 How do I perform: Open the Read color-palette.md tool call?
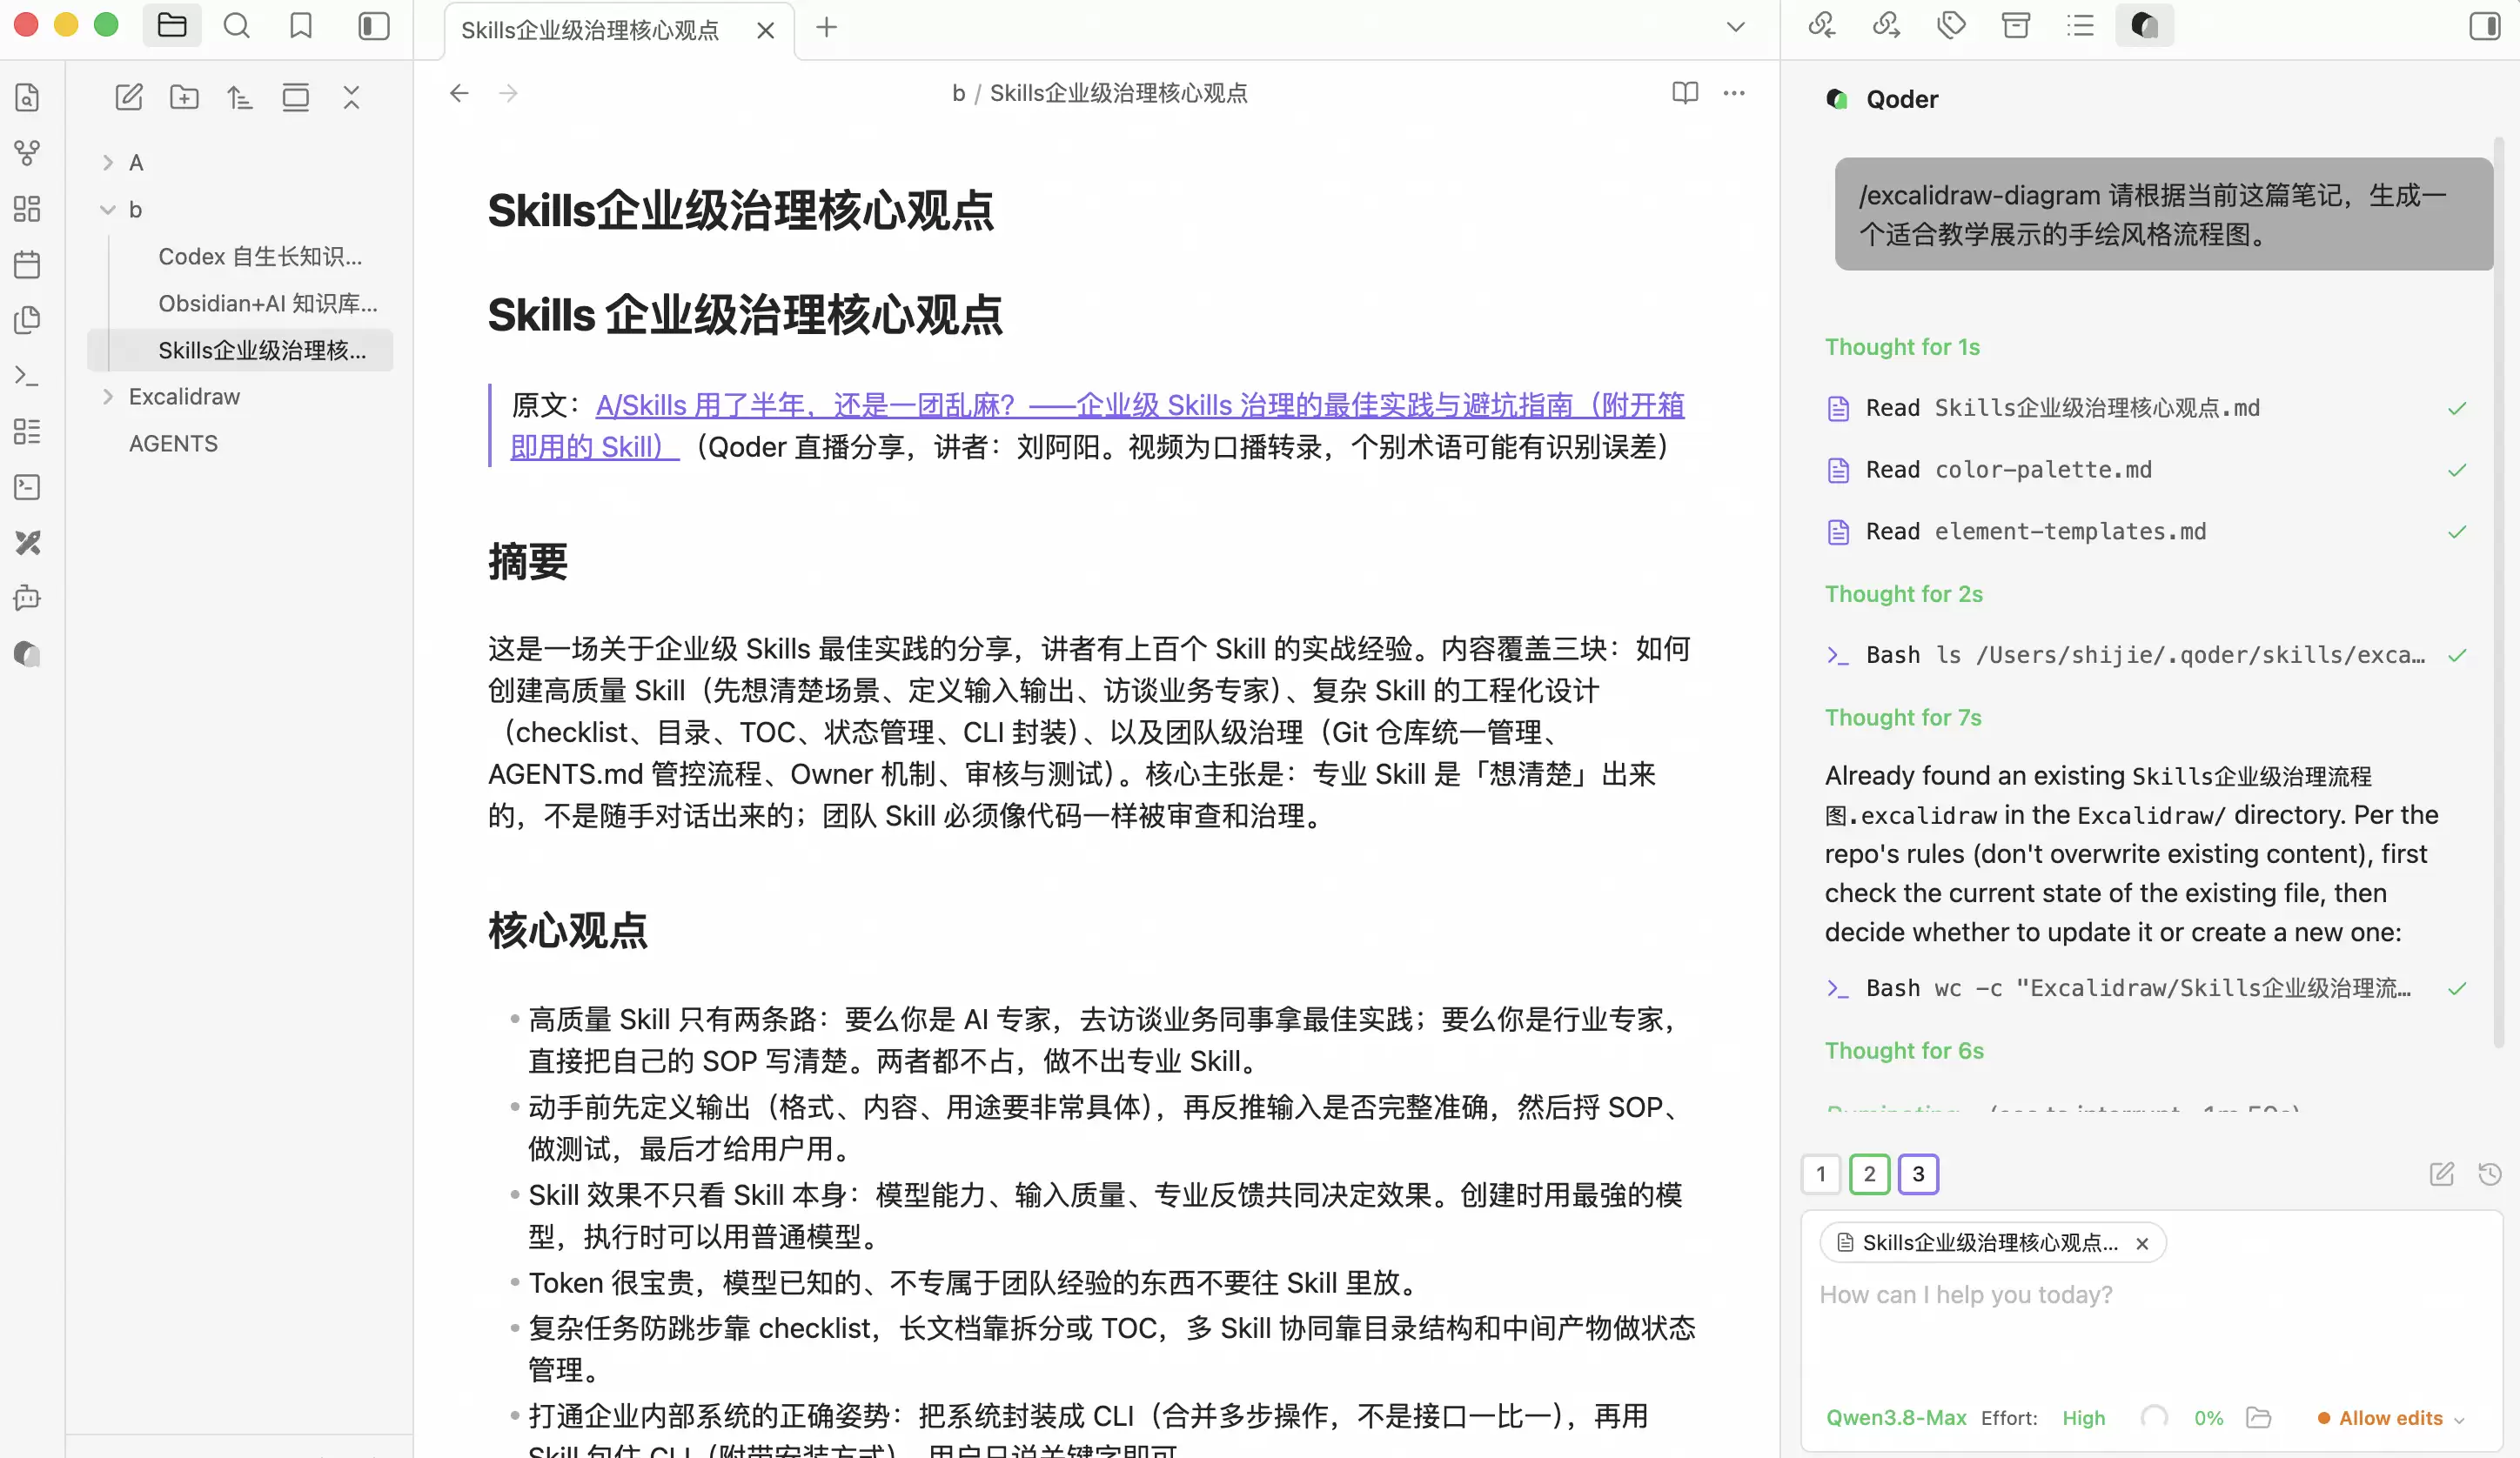(x=2146, y=470)
